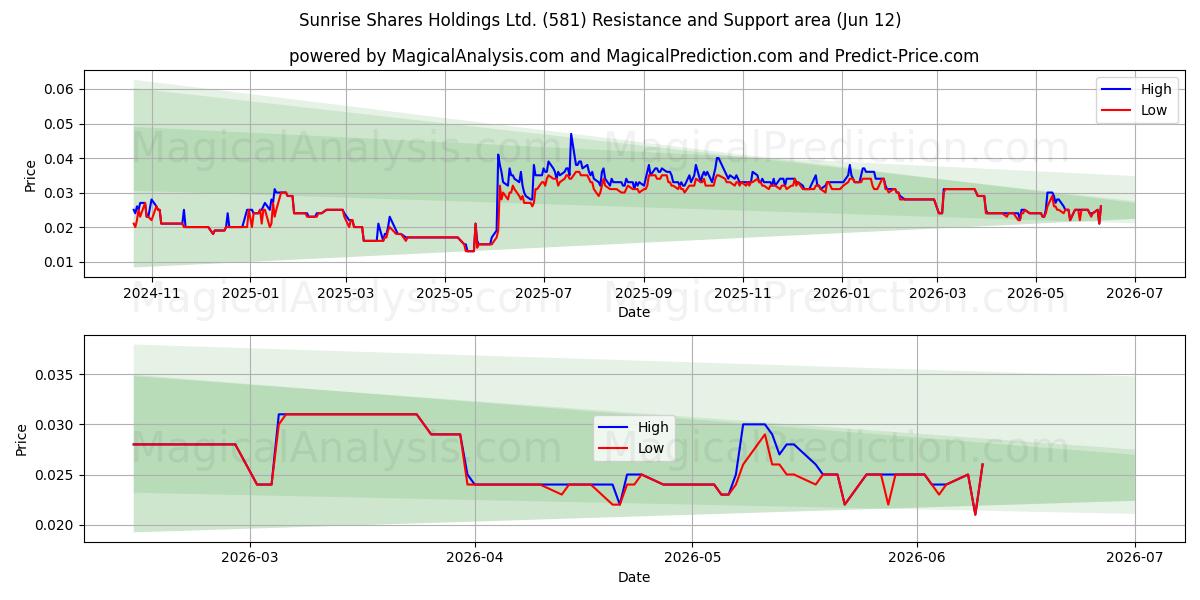Click the 0.020 tick on bottom chart

point(56,525)
